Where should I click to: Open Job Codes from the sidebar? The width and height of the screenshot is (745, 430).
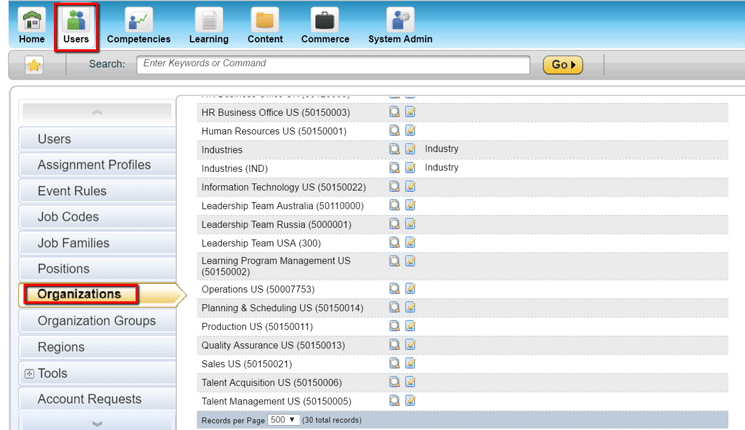click(x=68, y=217)
